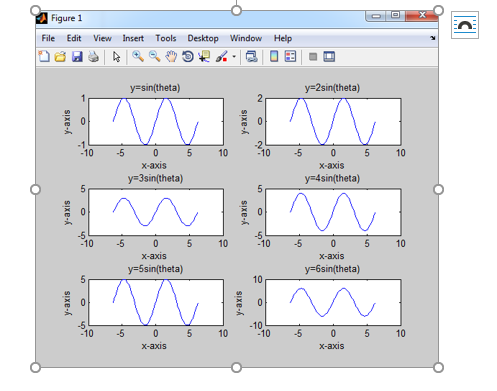Image resolution: width=497 pixels, height=391 pixels.
Task: Open the Tools menu
Action: tap(166, 38)
